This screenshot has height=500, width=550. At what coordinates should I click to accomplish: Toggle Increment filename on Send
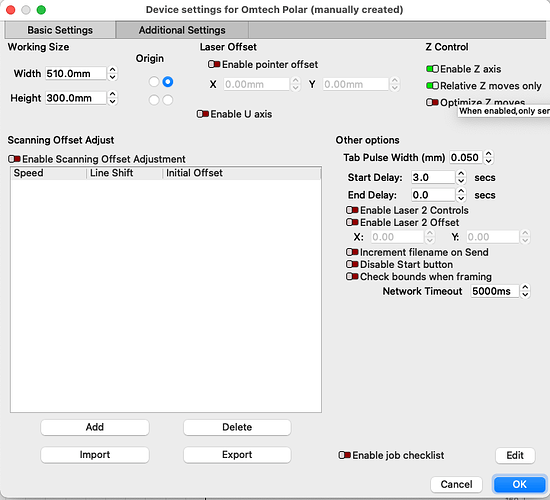[352, 252]
